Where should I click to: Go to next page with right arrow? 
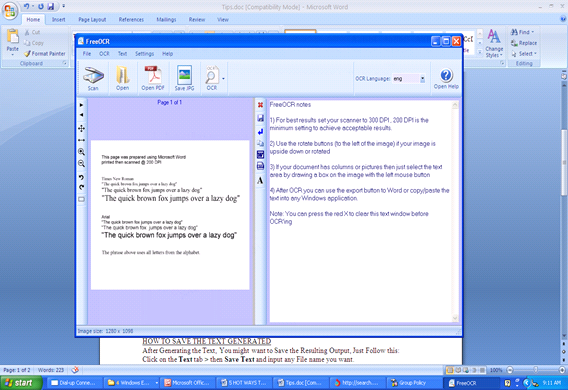point(82,105)
